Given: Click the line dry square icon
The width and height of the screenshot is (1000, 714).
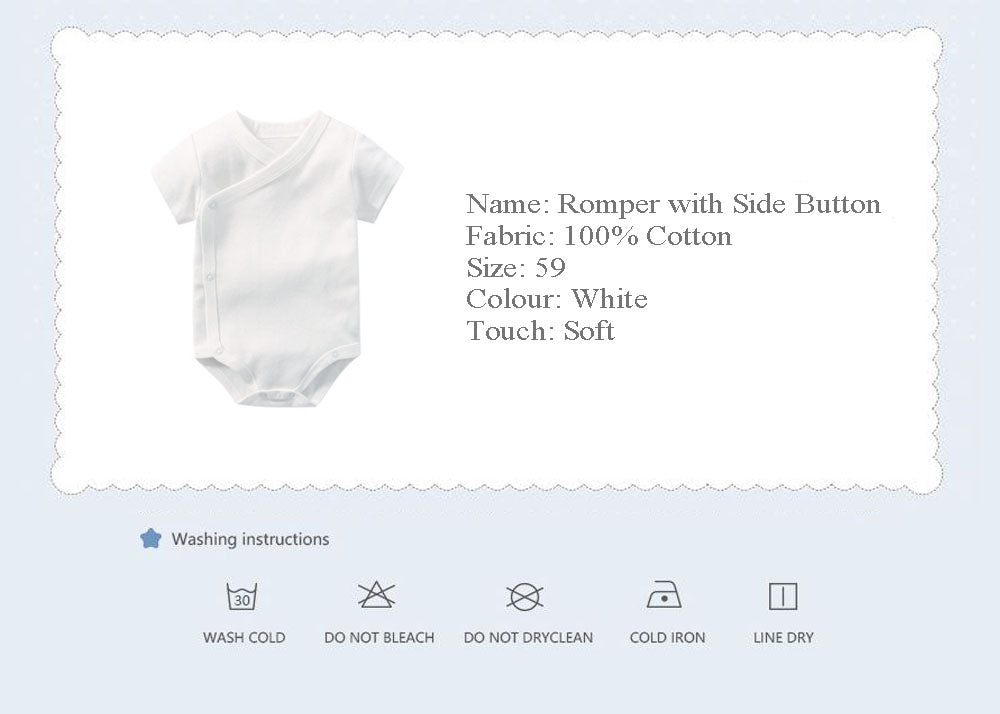Looking at the screenshot, I should click(783, 596).
